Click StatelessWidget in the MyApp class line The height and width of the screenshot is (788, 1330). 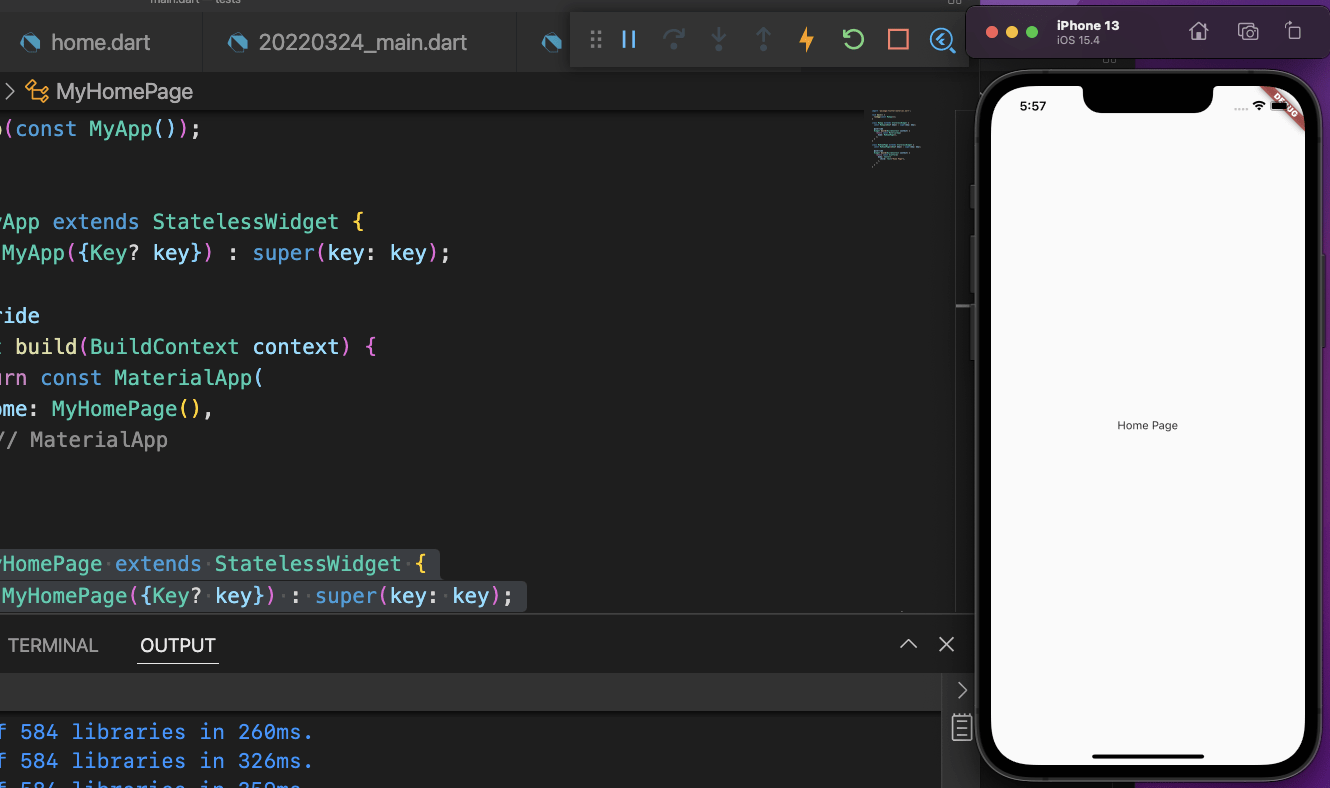tap(245, 221)
